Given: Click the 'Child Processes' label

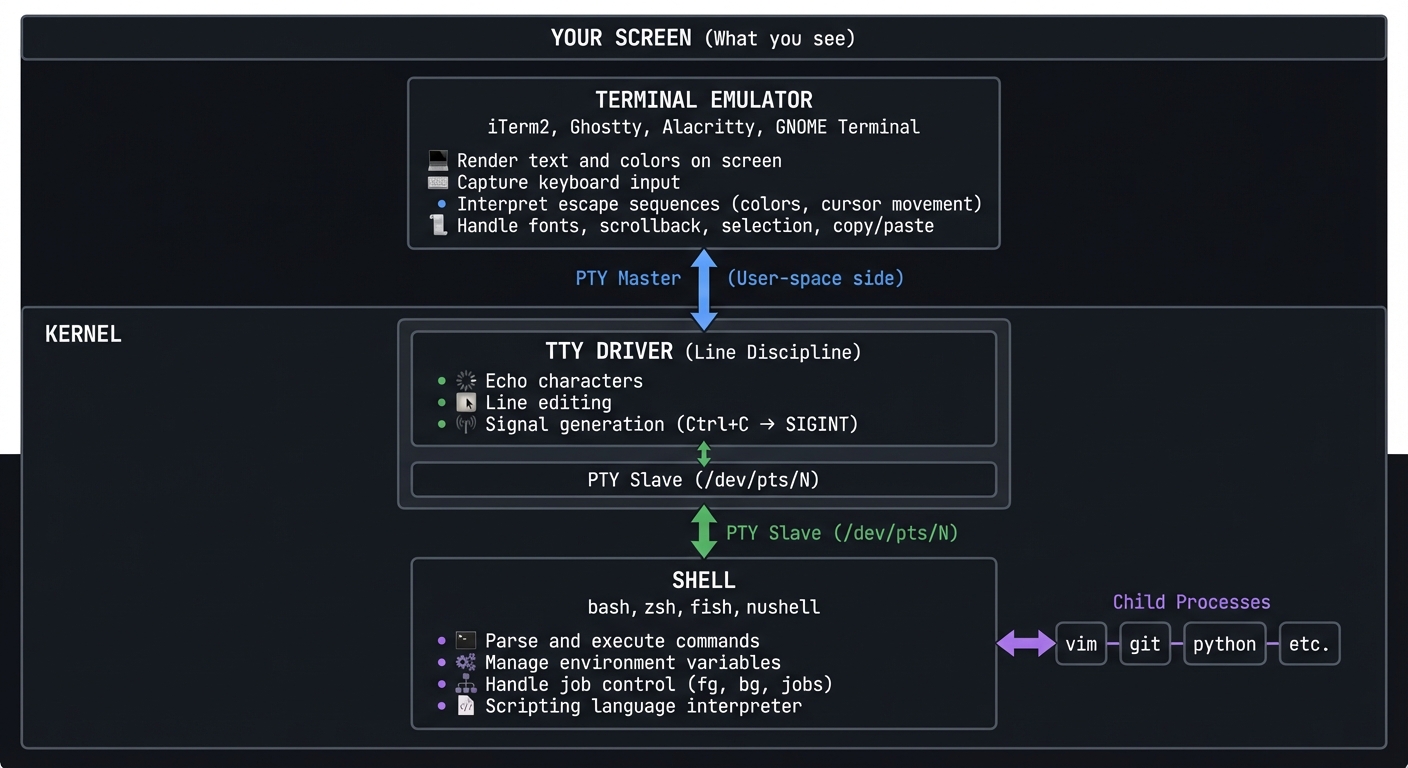Looking at the screenshot, I should [1191, 601].
